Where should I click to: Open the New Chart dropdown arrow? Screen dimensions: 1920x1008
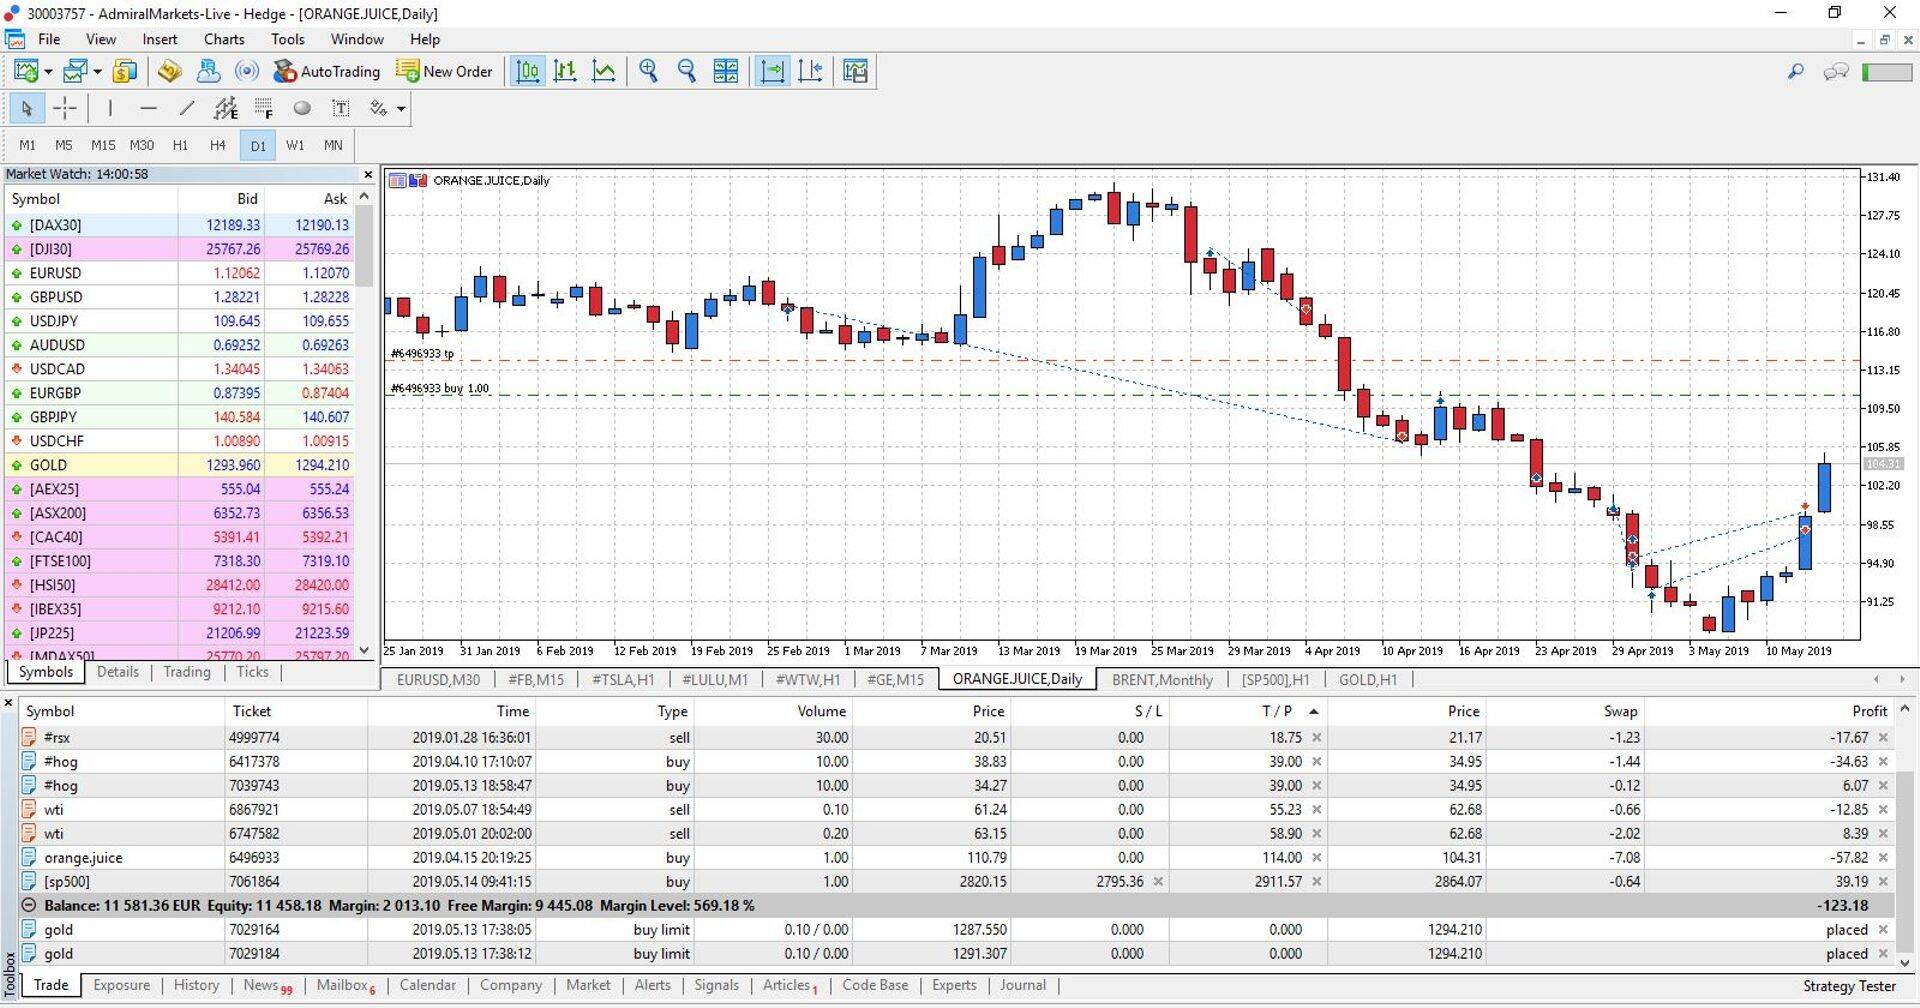[48, 72]
